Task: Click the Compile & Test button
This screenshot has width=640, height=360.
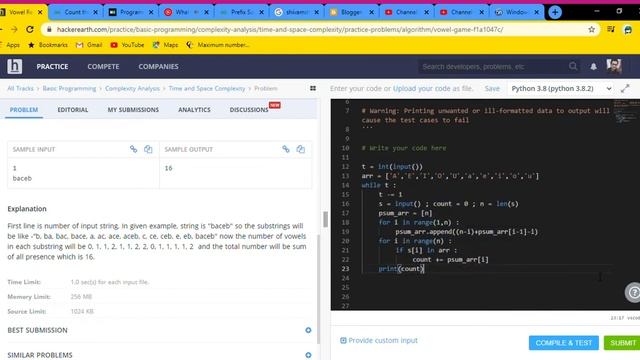Action: 564,343
